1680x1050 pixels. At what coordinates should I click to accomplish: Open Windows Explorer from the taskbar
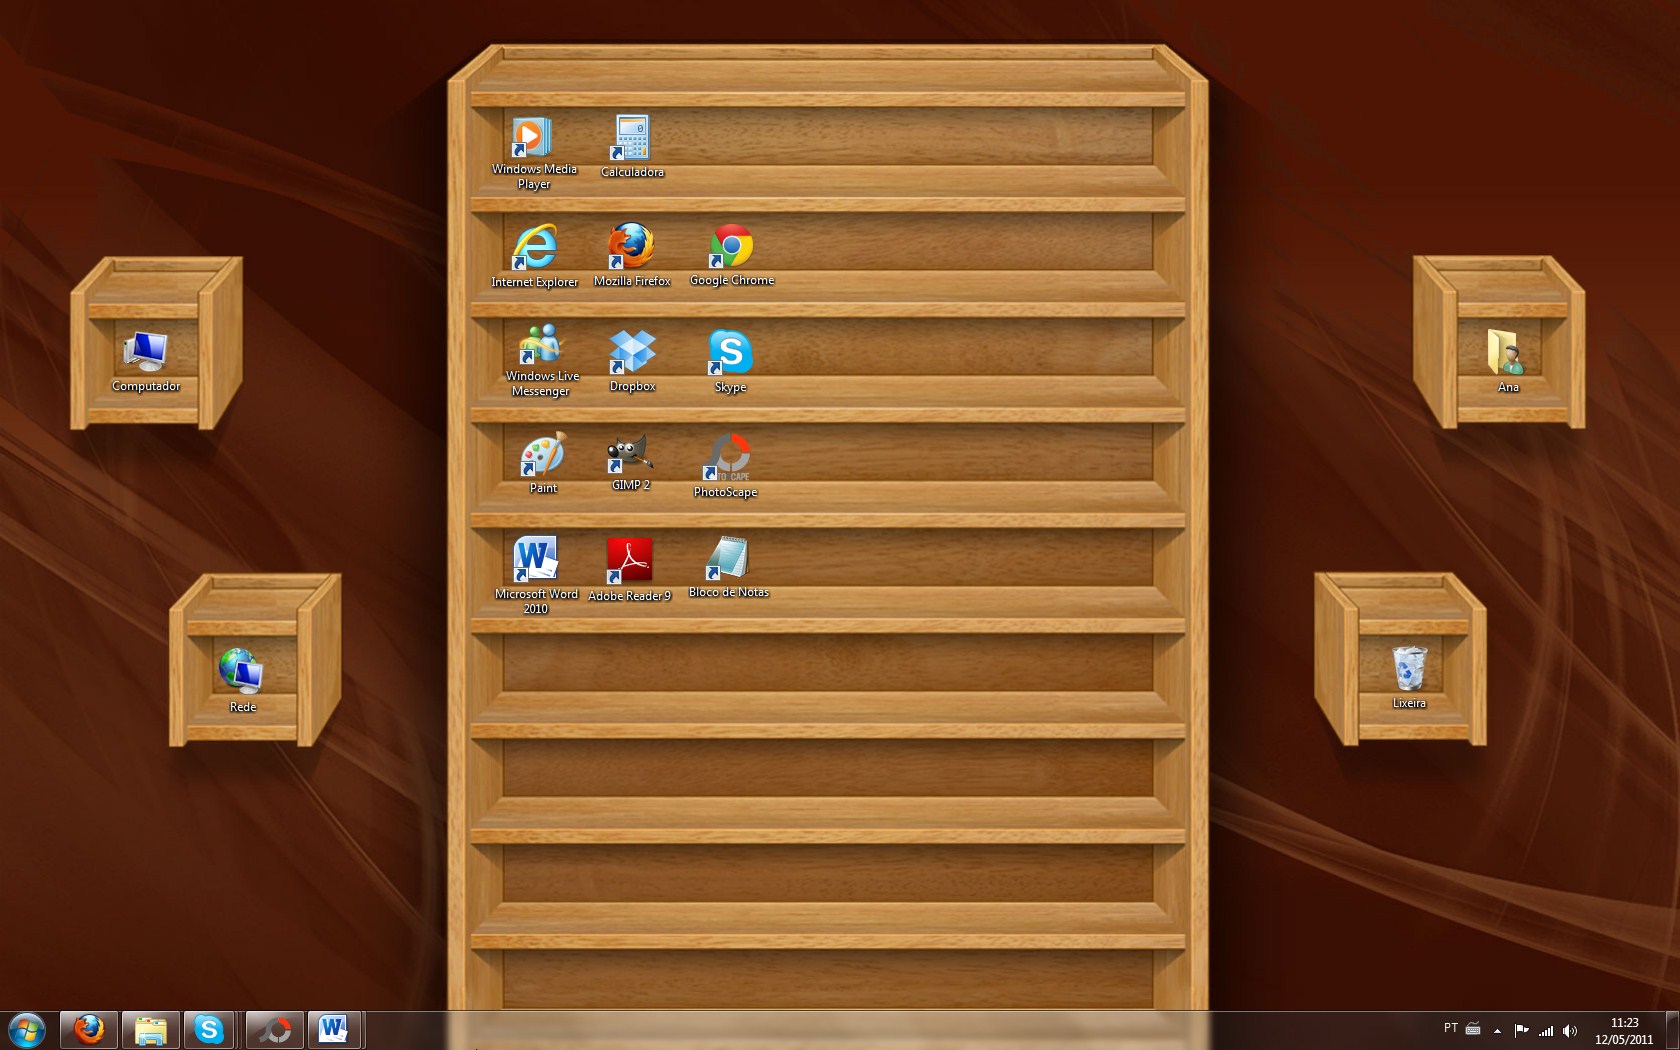[150, 1030]
